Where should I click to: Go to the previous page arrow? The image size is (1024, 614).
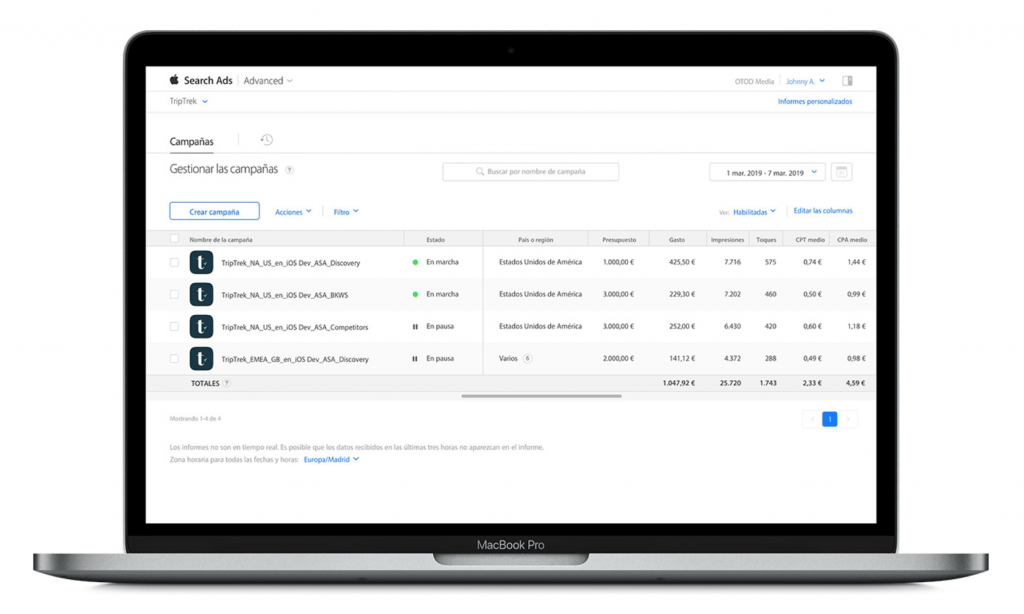812,419
